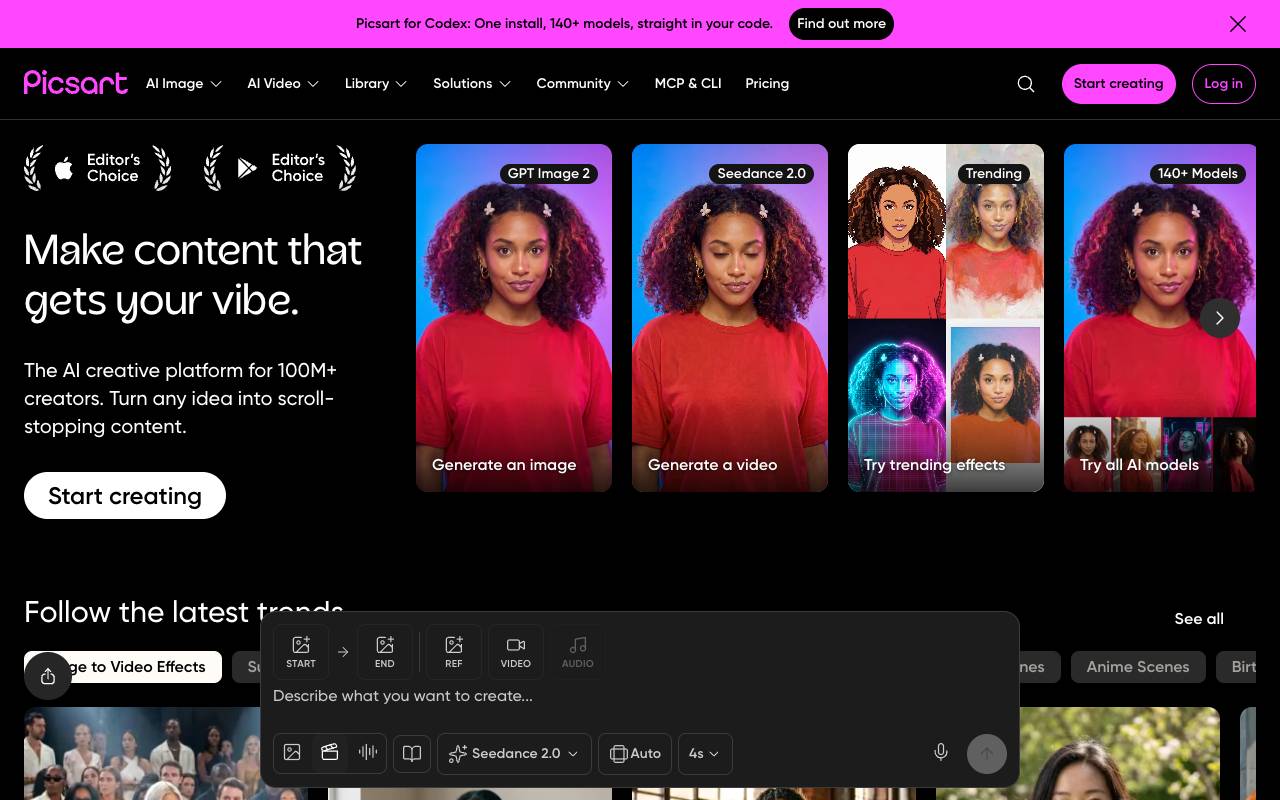Open the Auto aspect ratio selector

[x=635, y=753]
